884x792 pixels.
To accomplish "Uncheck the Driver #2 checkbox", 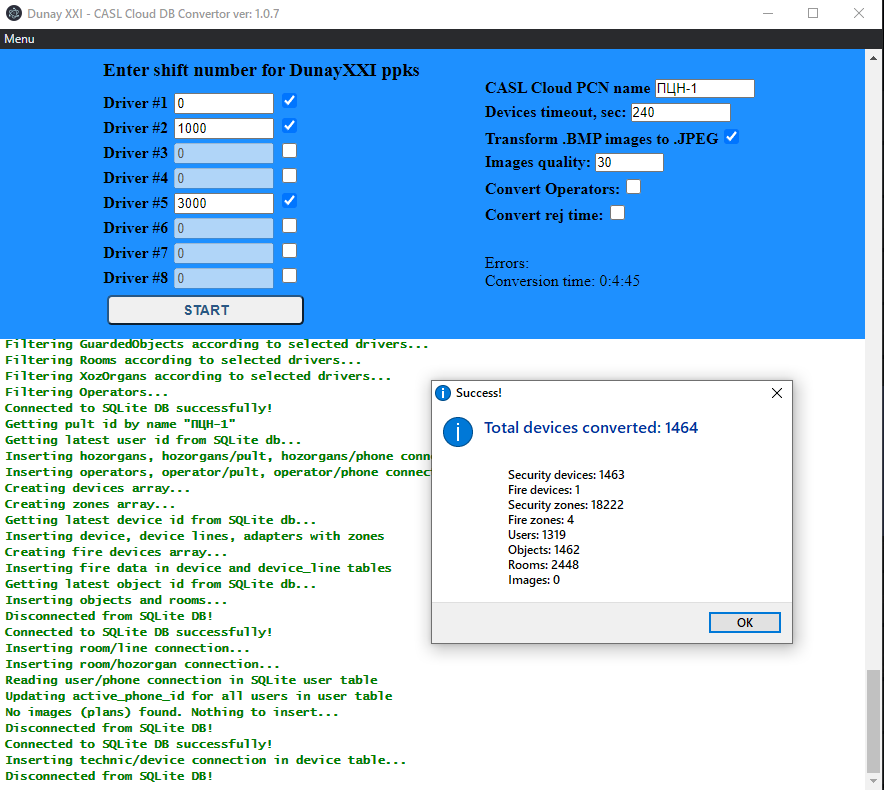I will pyautogui.click(x=289, y=126).
